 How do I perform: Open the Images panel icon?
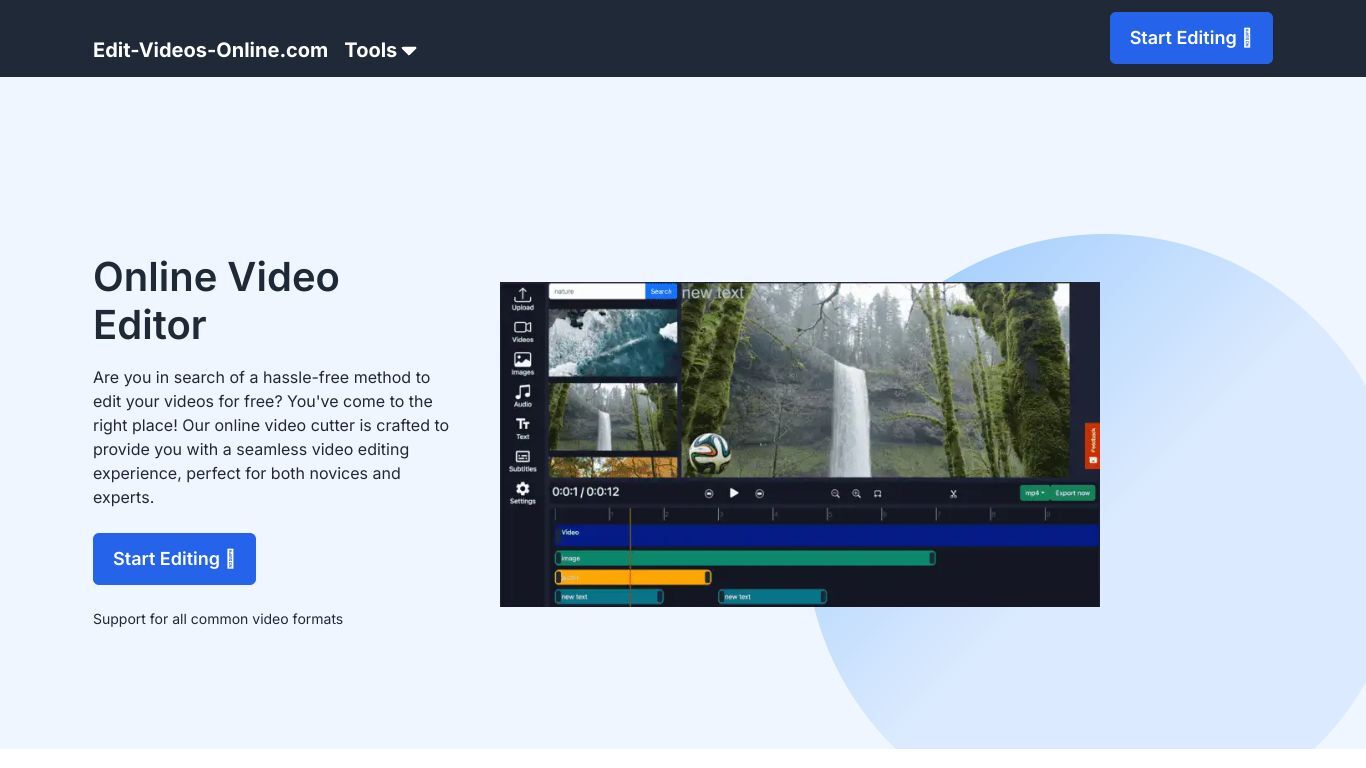[x=522, y=363]
